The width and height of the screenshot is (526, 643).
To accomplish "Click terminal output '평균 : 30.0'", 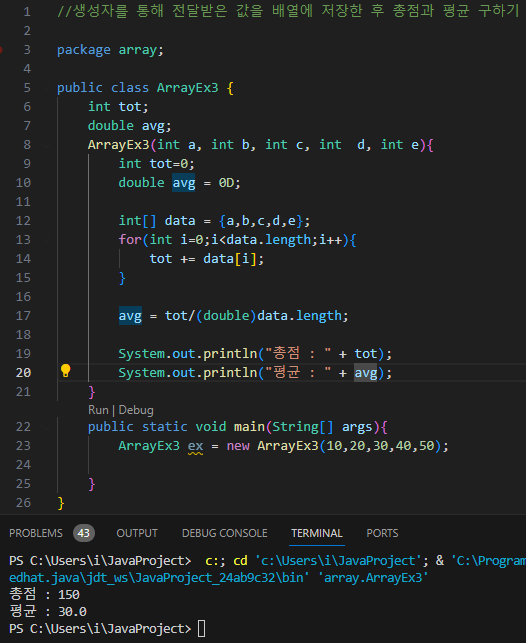I will point(48,612).
